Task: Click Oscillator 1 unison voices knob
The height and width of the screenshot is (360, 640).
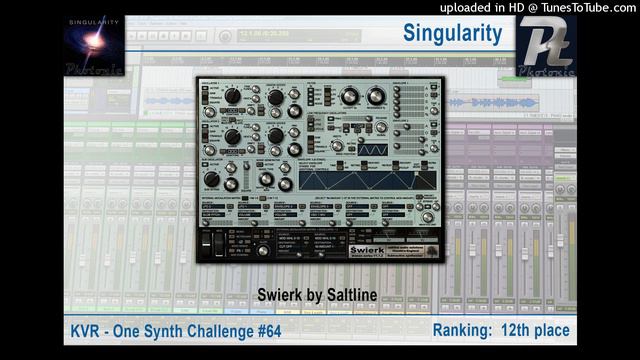Action: click(x=275, y=97)
